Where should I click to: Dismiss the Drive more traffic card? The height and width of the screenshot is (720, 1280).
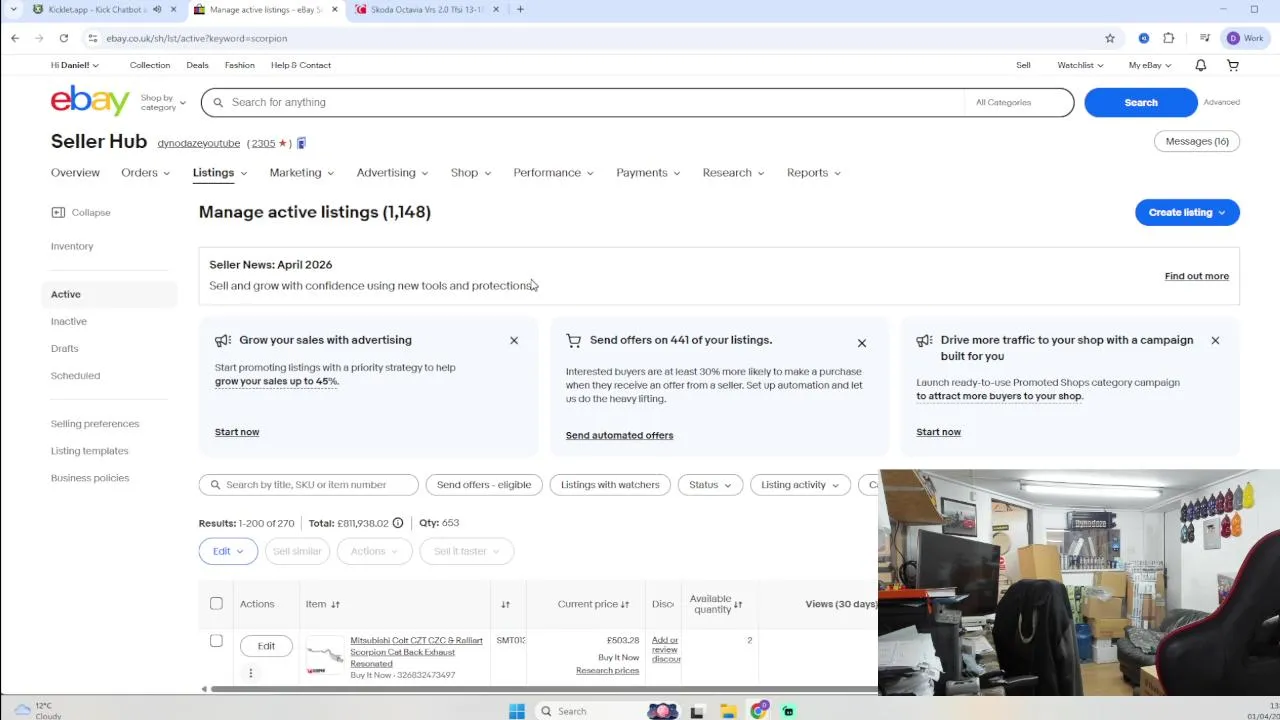pyautogui.click(x=1215, y=341)
